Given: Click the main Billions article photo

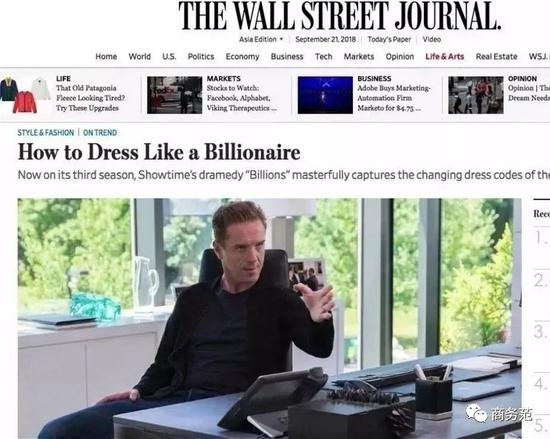Looking at the screenshot, I should click(x=269, y=318).
